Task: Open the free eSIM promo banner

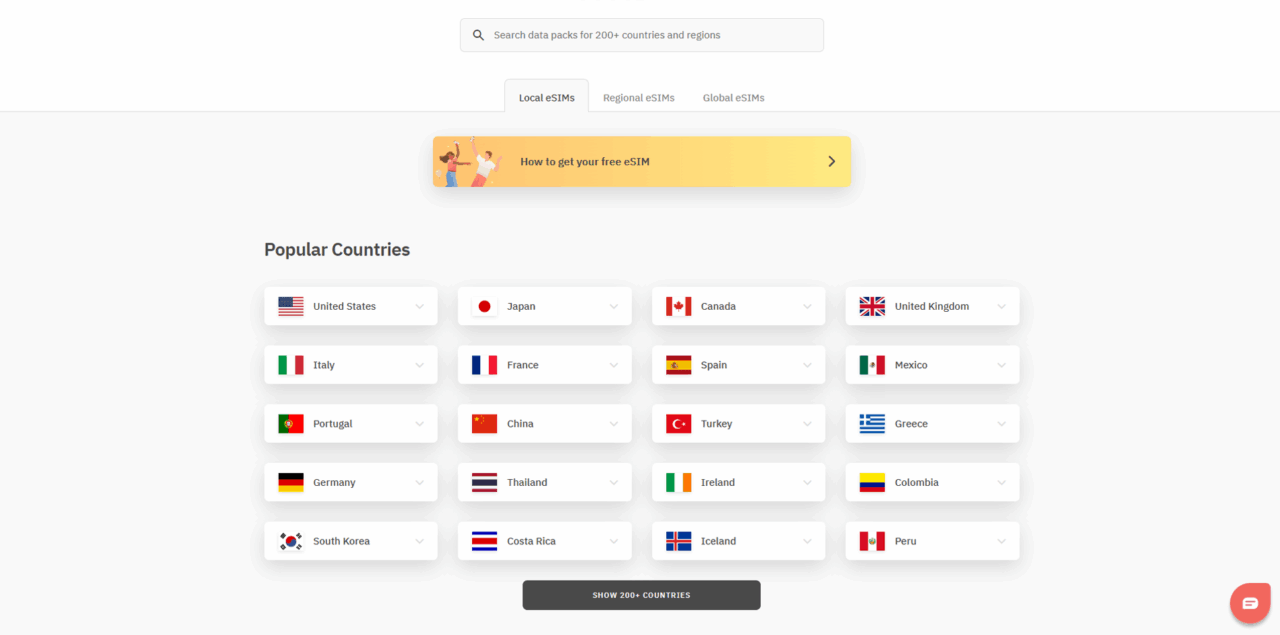Action: pos(641,162)
